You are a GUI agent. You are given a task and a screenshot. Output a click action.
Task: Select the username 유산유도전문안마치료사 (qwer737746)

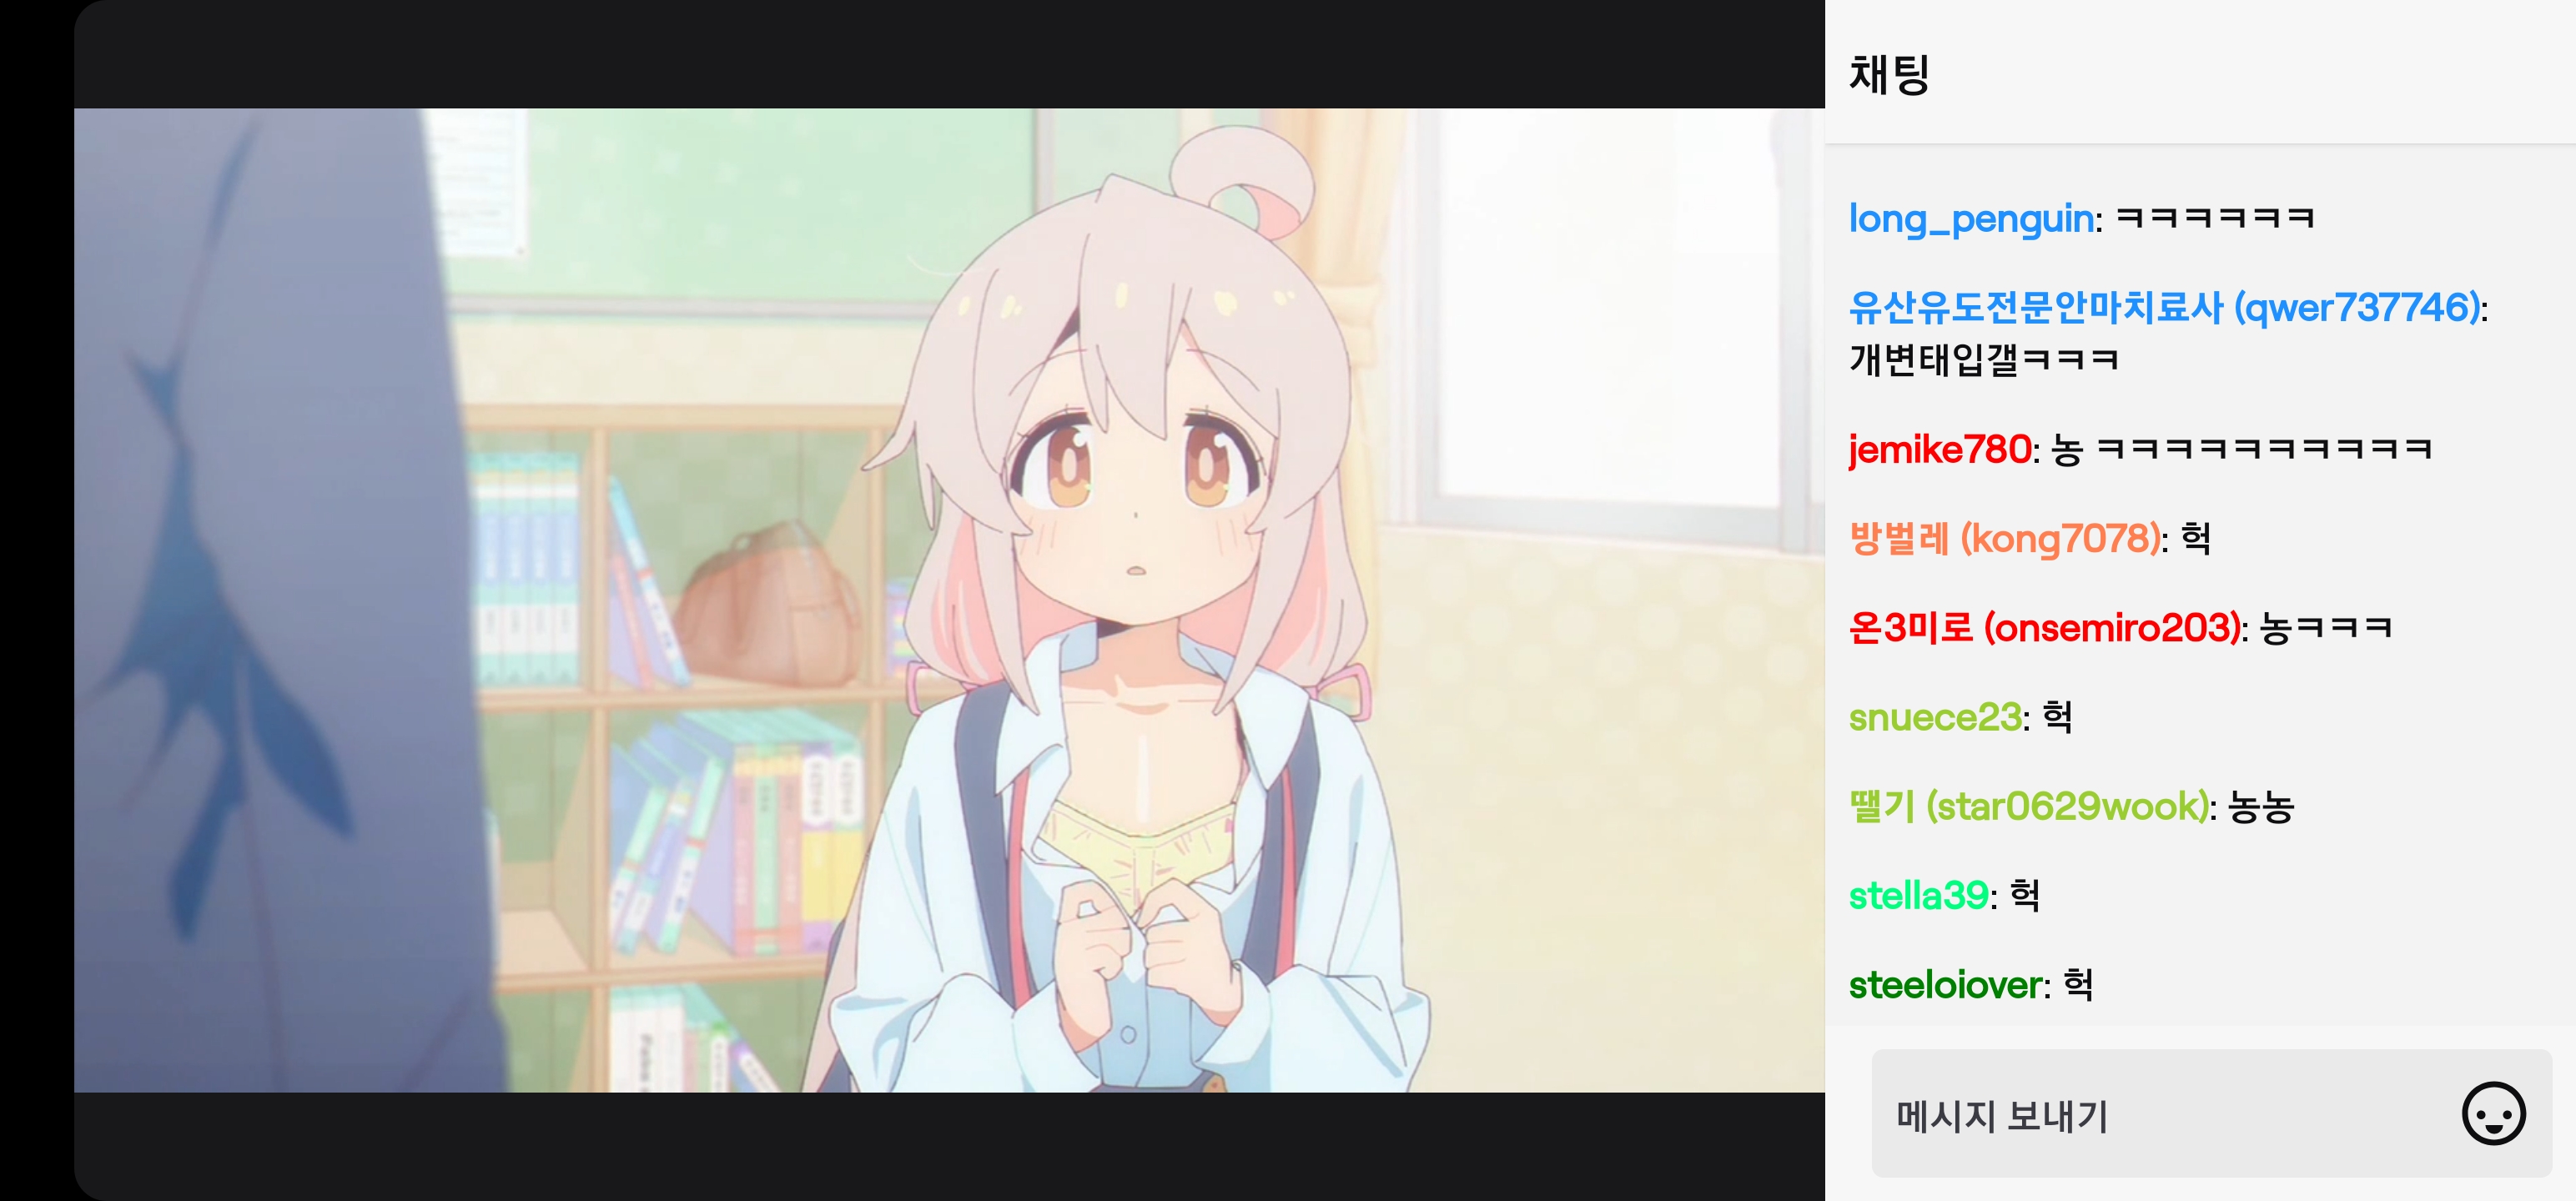[x=2165, y=308]
